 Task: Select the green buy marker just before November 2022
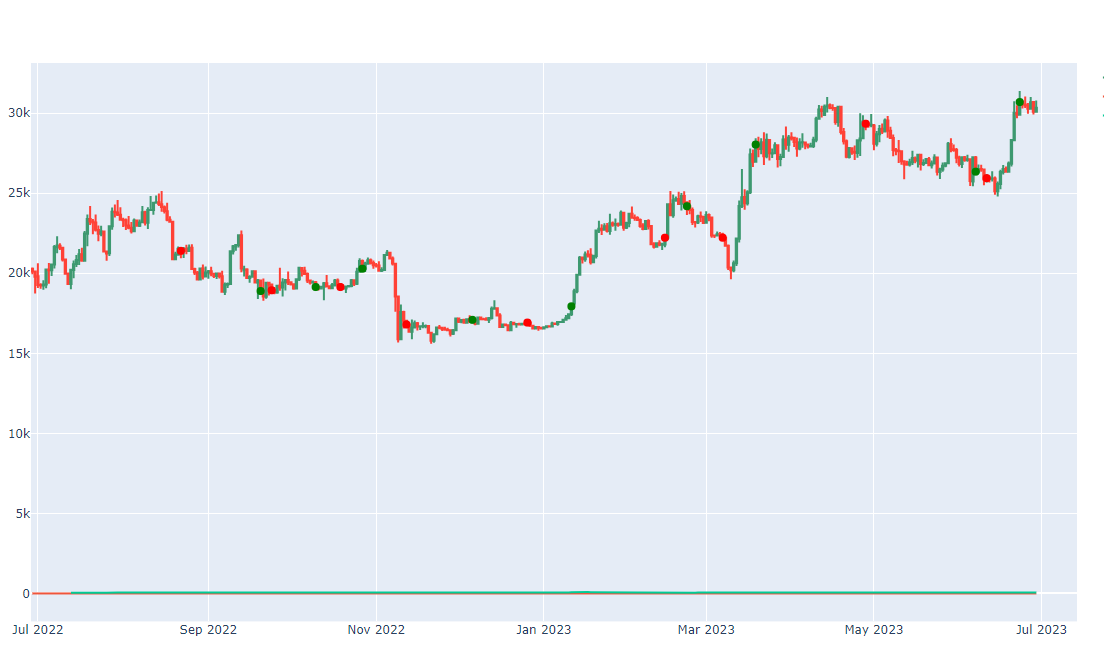pos(362,268)
